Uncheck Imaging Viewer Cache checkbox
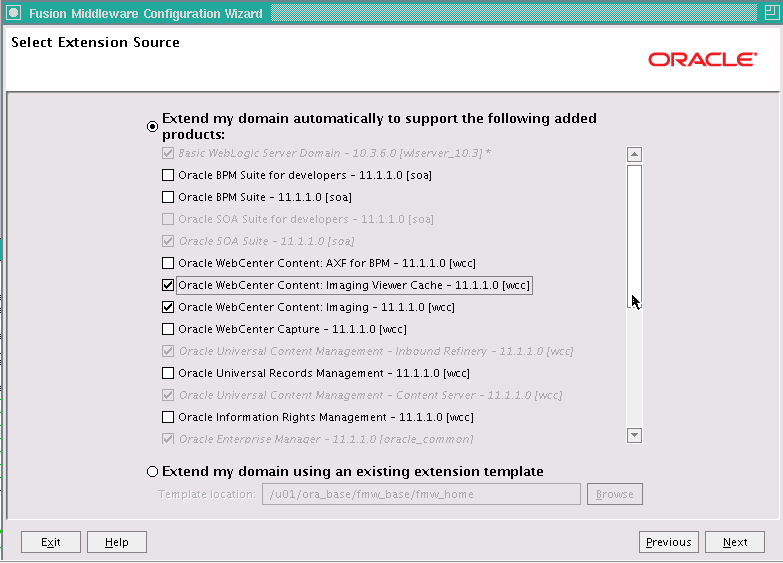 coord(168,285)
